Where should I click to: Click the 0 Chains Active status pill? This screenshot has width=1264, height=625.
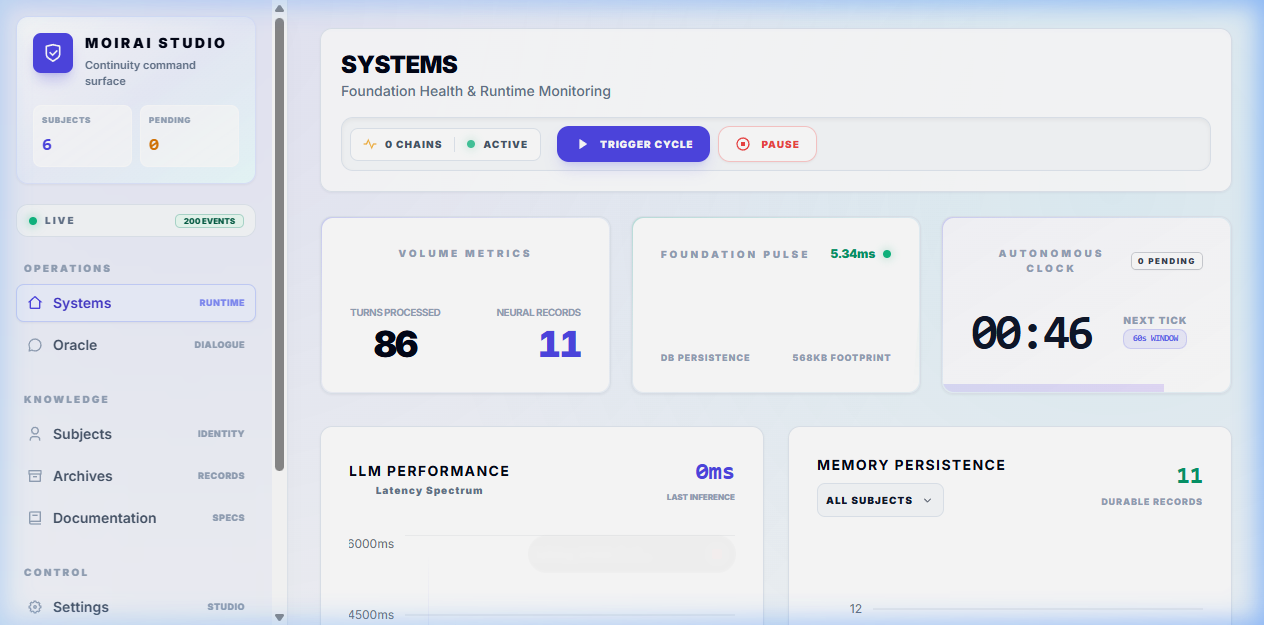point(445,144)
